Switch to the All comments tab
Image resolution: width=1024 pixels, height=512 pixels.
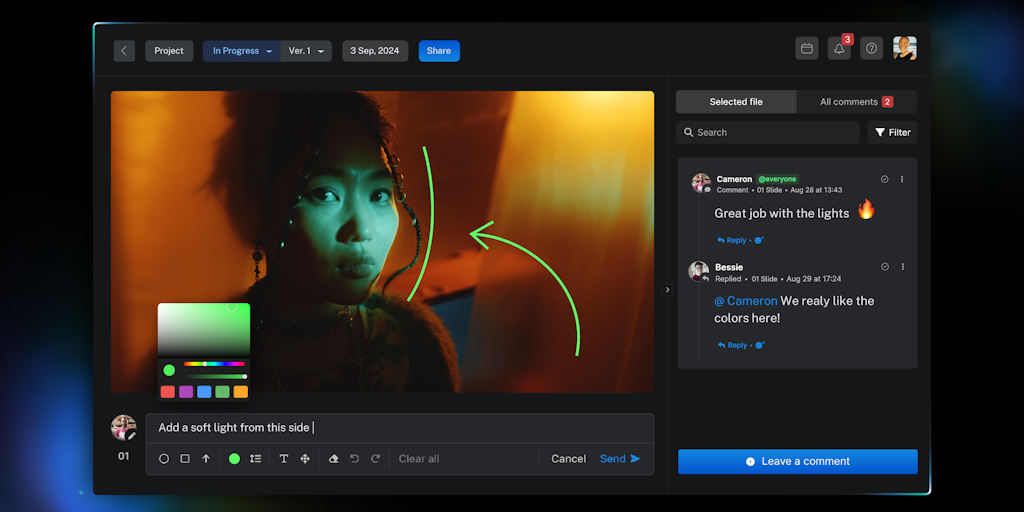(x=855, y=102)
